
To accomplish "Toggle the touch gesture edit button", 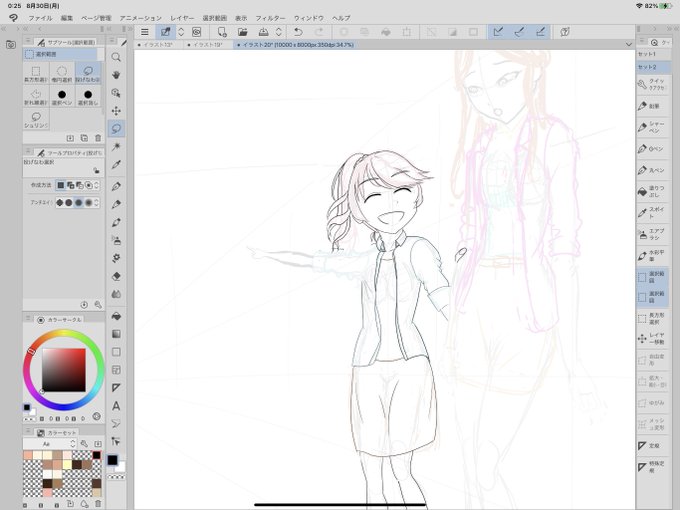I will pyautogui.click(x=166, y=32).
